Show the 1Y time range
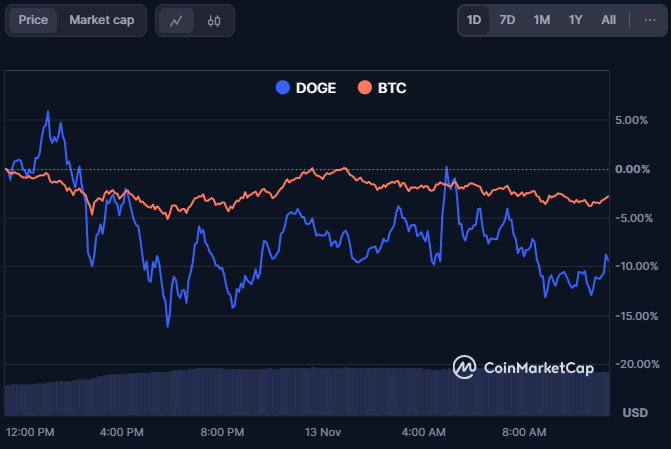 [x=575, y=20]
